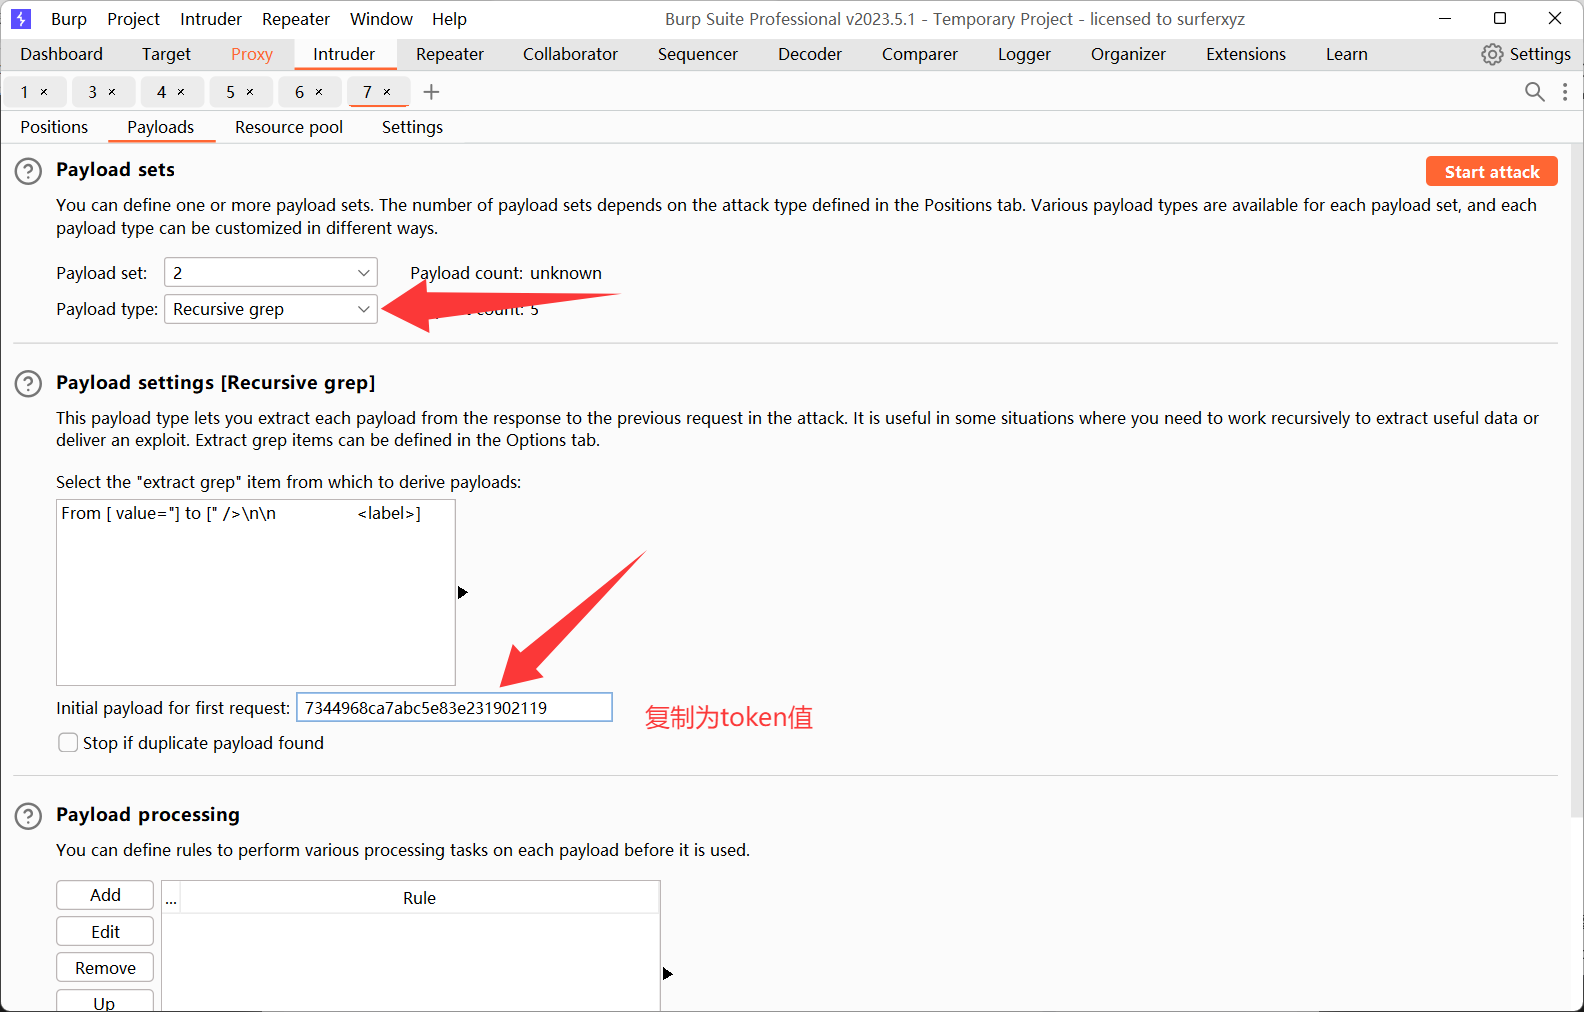Open the Intruder Settings sub-tab
The height and width of the screenshot is (1012, 1584).
pyautogui.click(x=412, y=127)
